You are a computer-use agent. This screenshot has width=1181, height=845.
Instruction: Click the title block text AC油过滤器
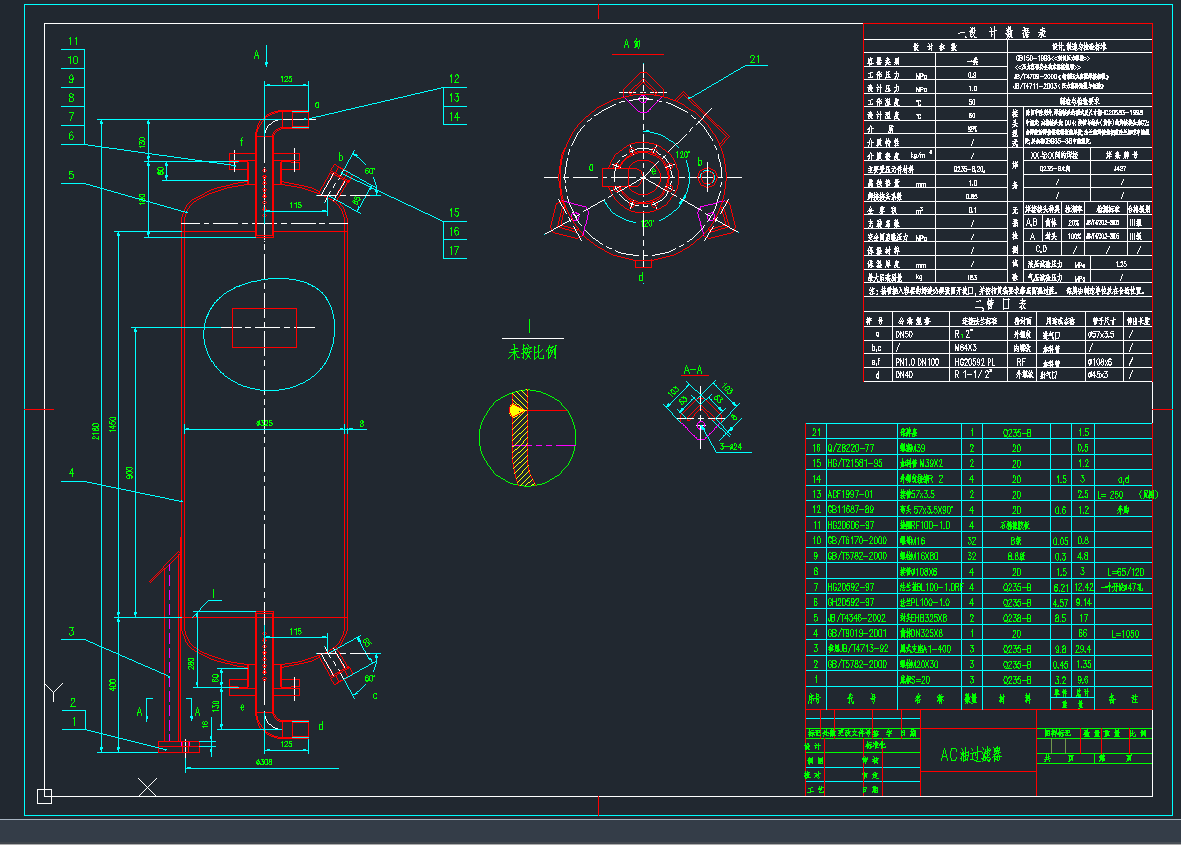pos(973,756)
